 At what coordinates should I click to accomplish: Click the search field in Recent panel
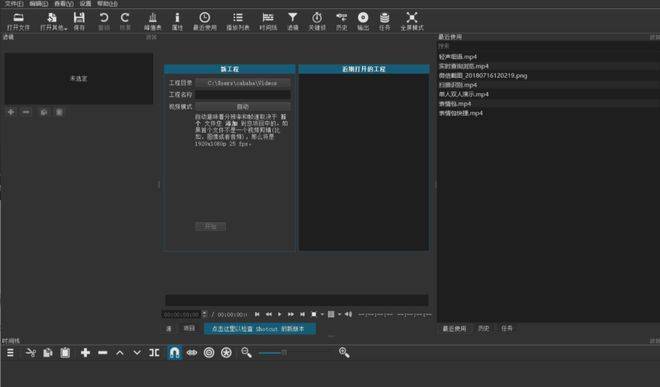pyautogui.click(x=547, y=46)
